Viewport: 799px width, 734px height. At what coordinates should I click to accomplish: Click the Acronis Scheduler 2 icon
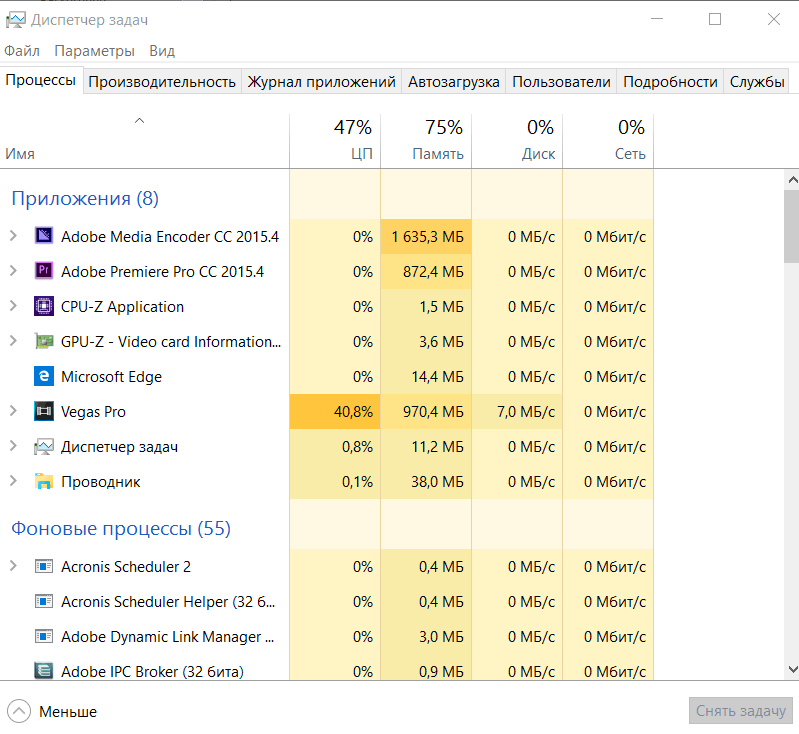click(44, 566)
